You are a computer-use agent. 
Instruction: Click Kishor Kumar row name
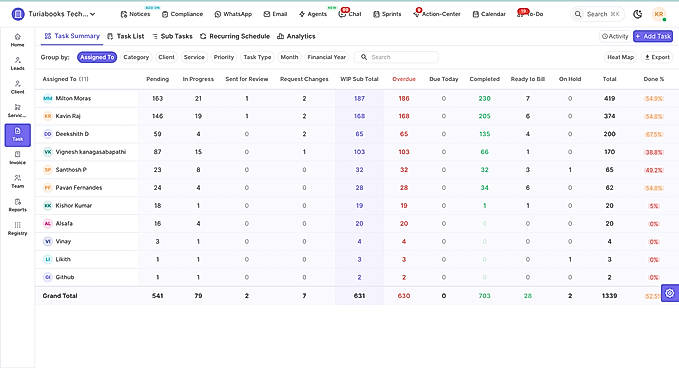click(x=74, y=206)
